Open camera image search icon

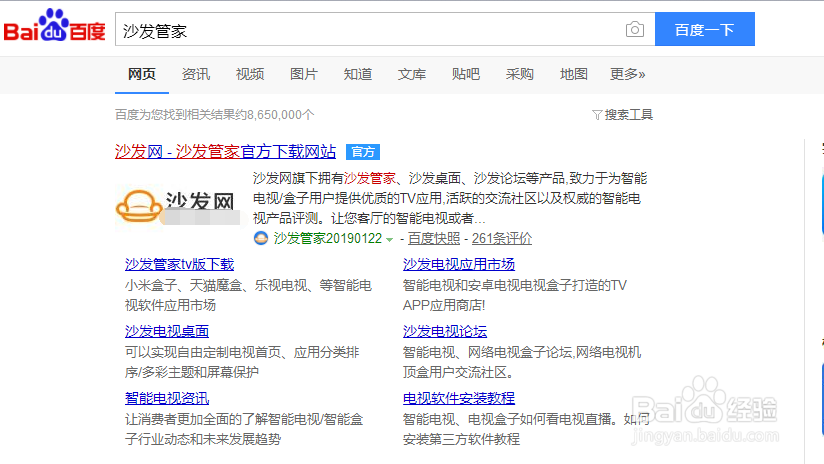point(635,29)
